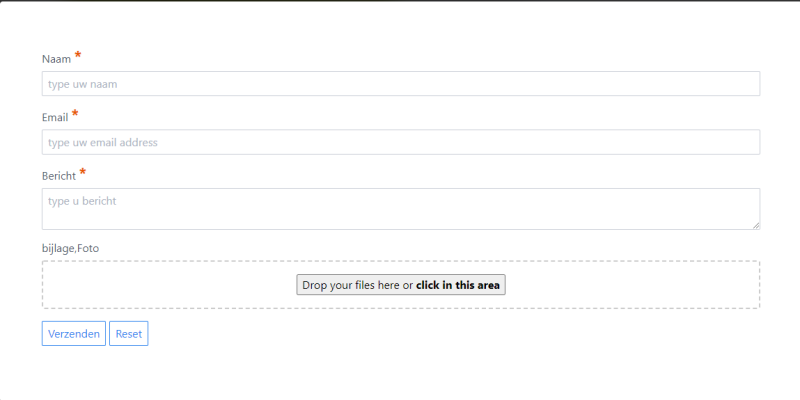Focus the Email address input field
This screenshot has width=800, height=400.
tap(400, 142)
